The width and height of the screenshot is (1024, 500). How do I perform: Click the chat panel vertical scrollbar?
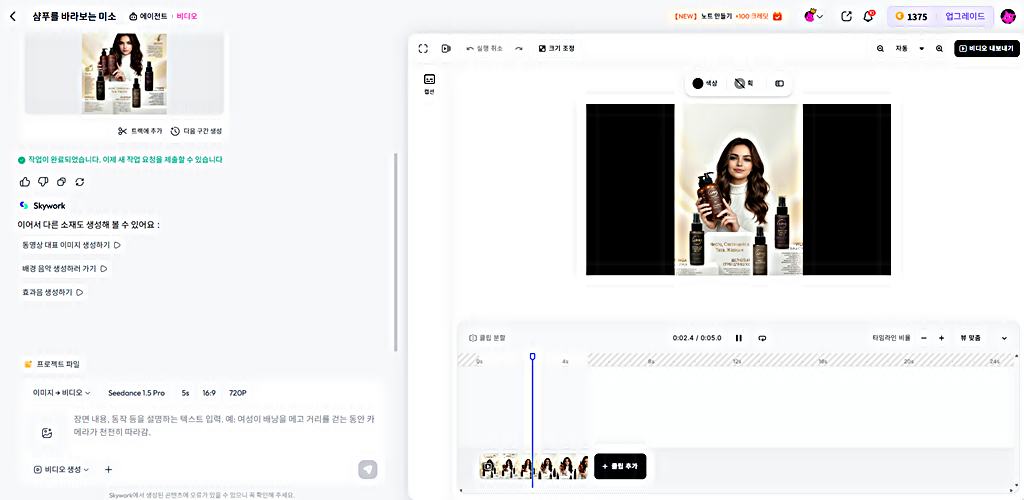[x=395, y=252]
